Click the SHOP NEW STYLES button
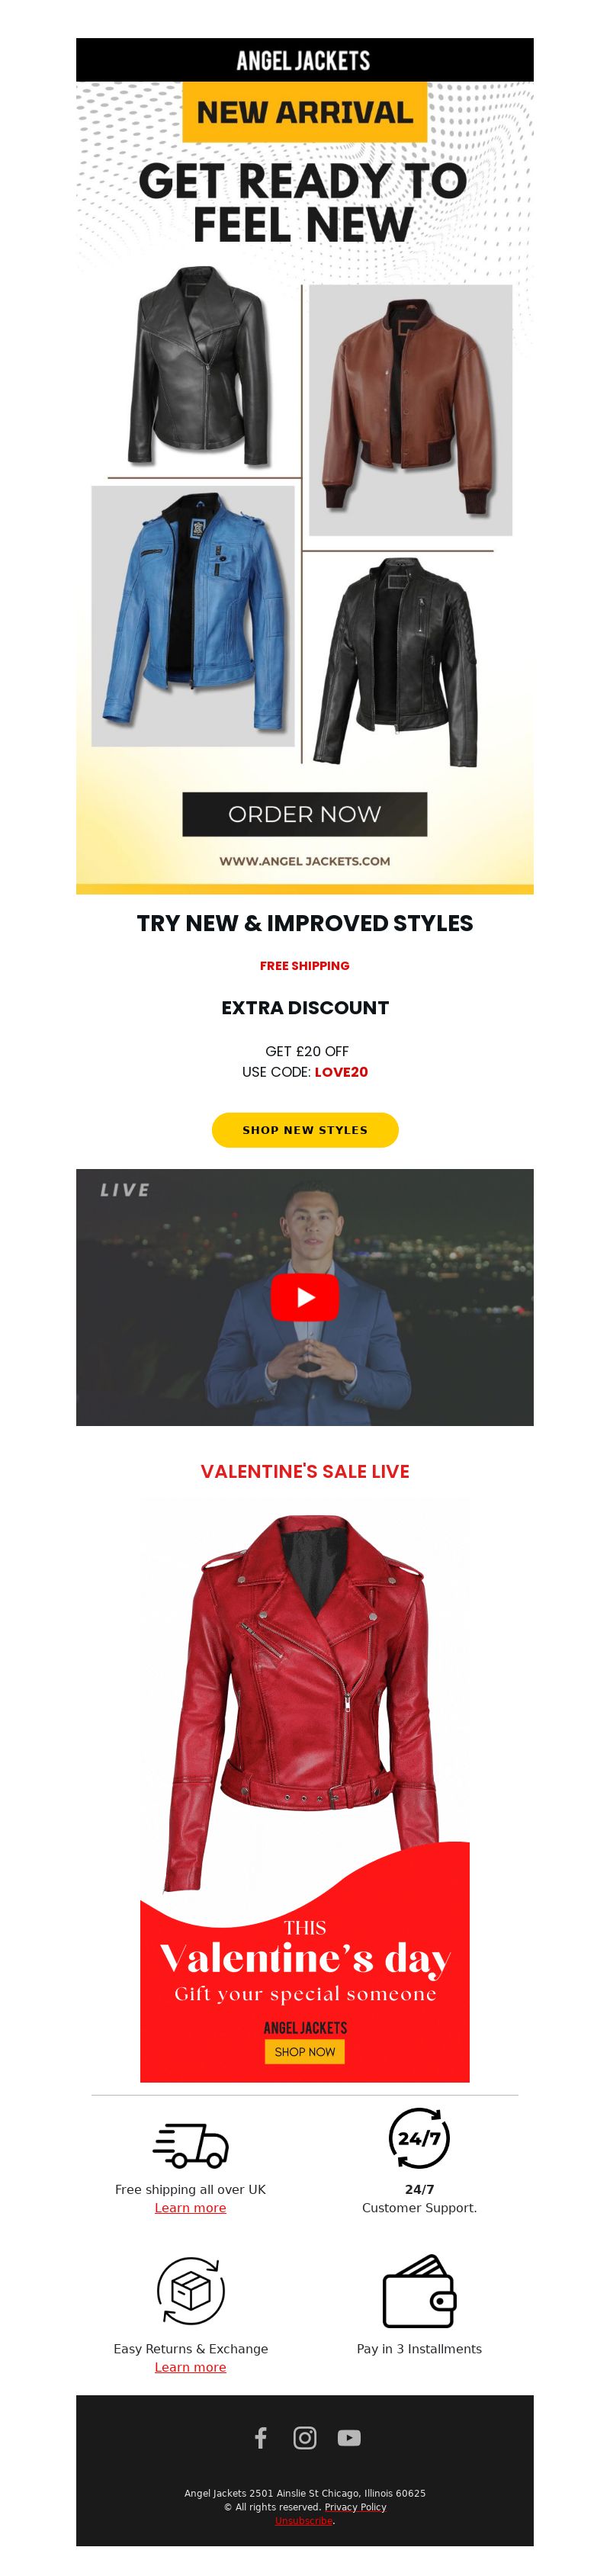 point(305,1130)
